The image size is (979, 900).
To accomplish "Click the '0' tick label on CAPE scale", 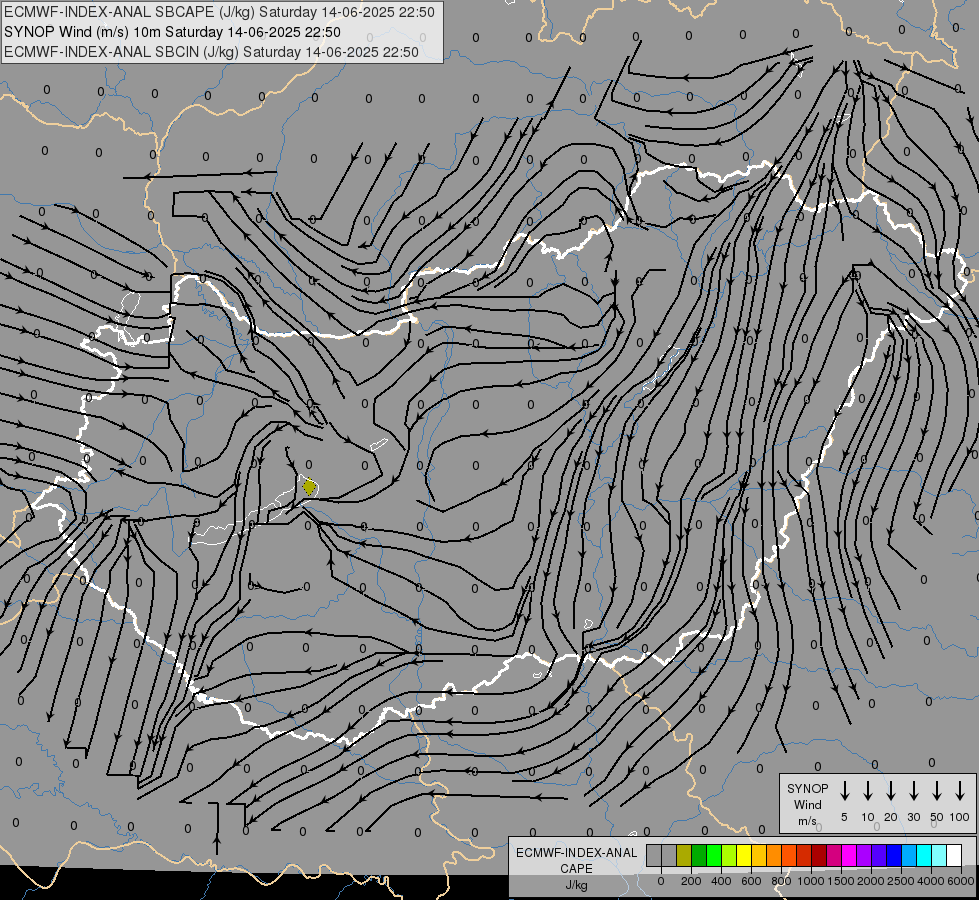I will (x=661, y=881).
